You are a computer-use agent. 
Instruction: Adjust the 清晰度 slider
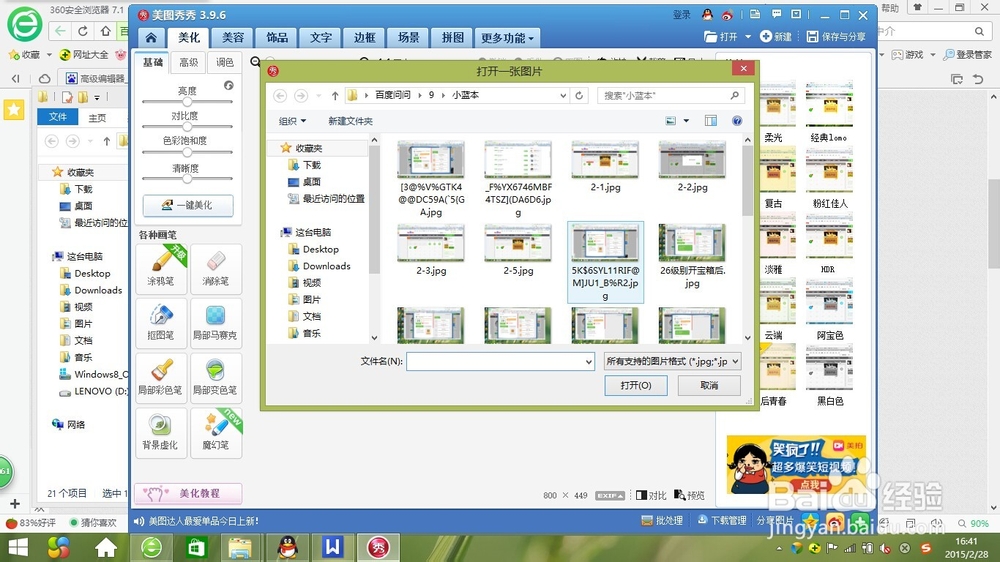tap(187, 179)
